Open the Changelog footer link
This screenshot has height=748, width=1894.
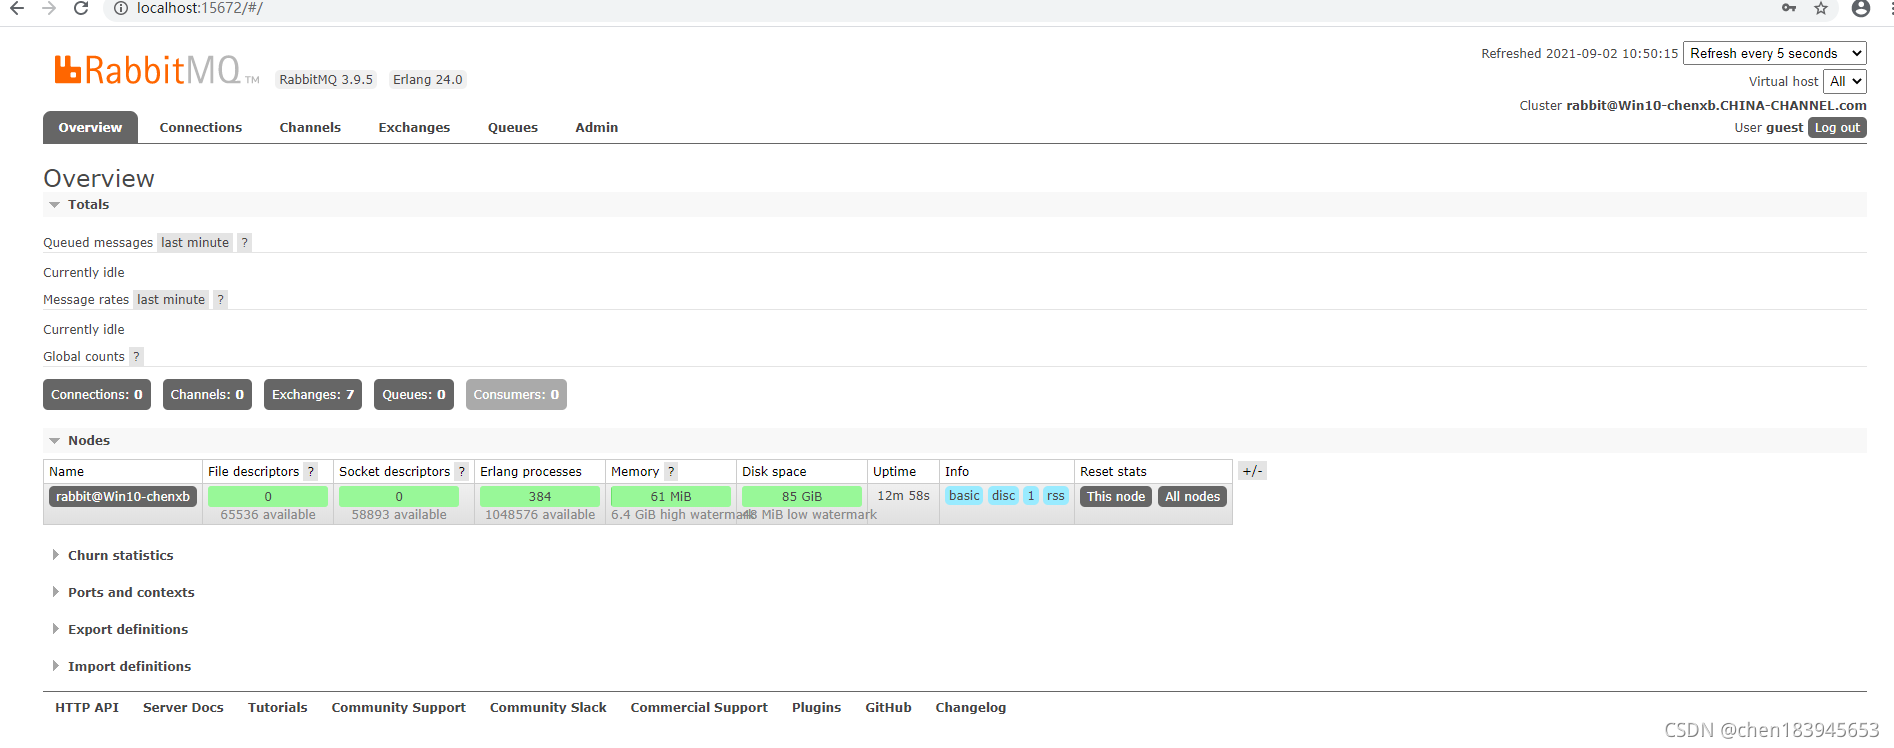tap(971, 707)
